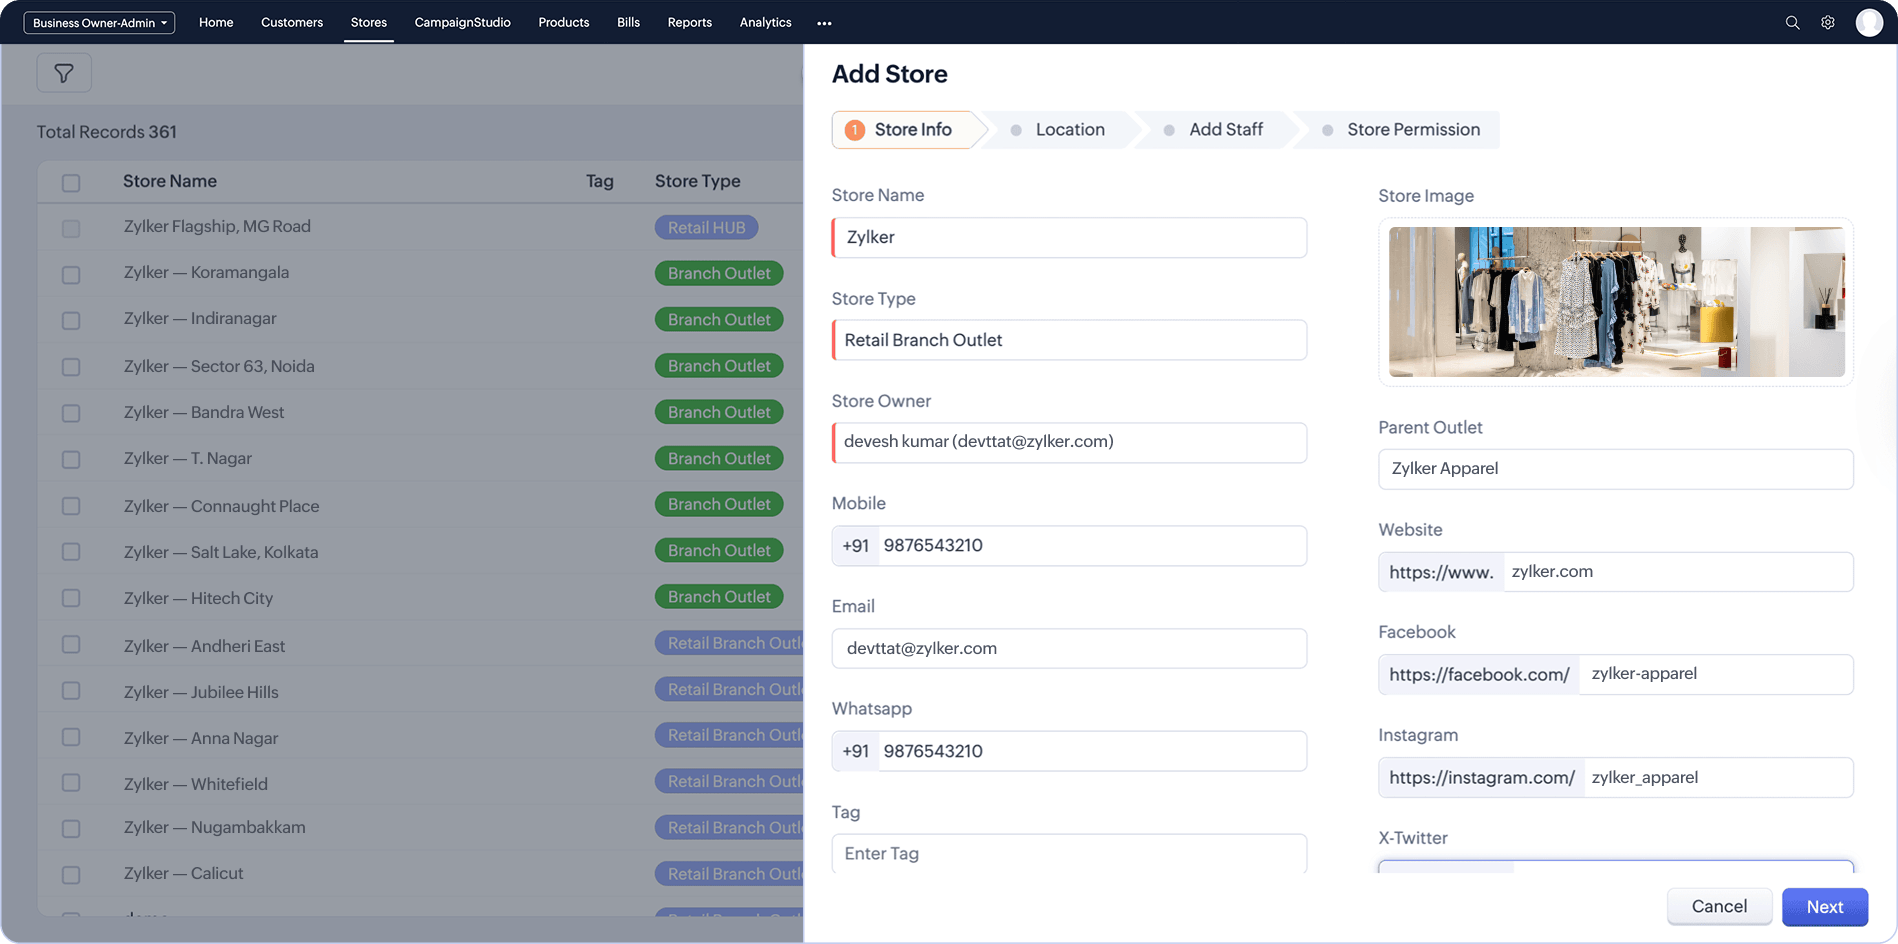The image size is (1898, 944).
Task: Check the Zylker Flagship, MG Road row
Action: [70, 228]
